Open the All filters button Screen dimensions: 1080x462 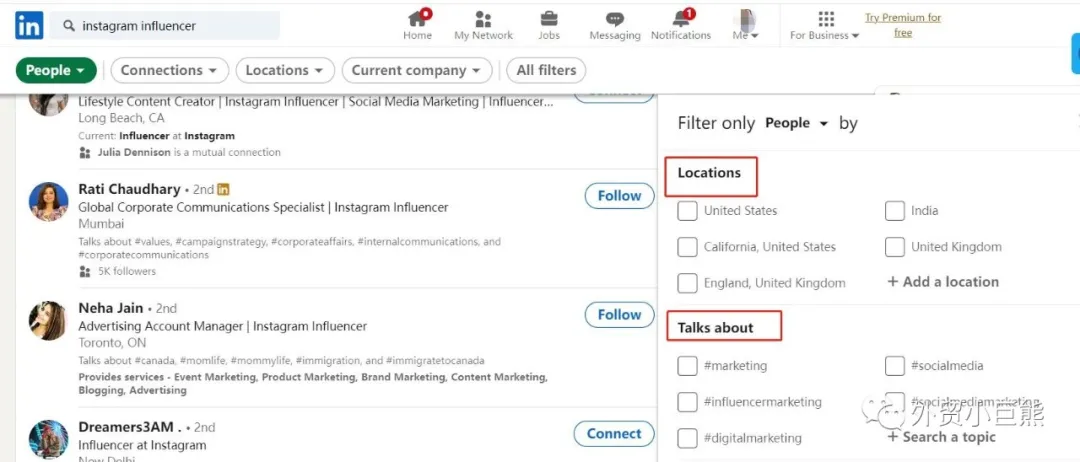(546, 70)
